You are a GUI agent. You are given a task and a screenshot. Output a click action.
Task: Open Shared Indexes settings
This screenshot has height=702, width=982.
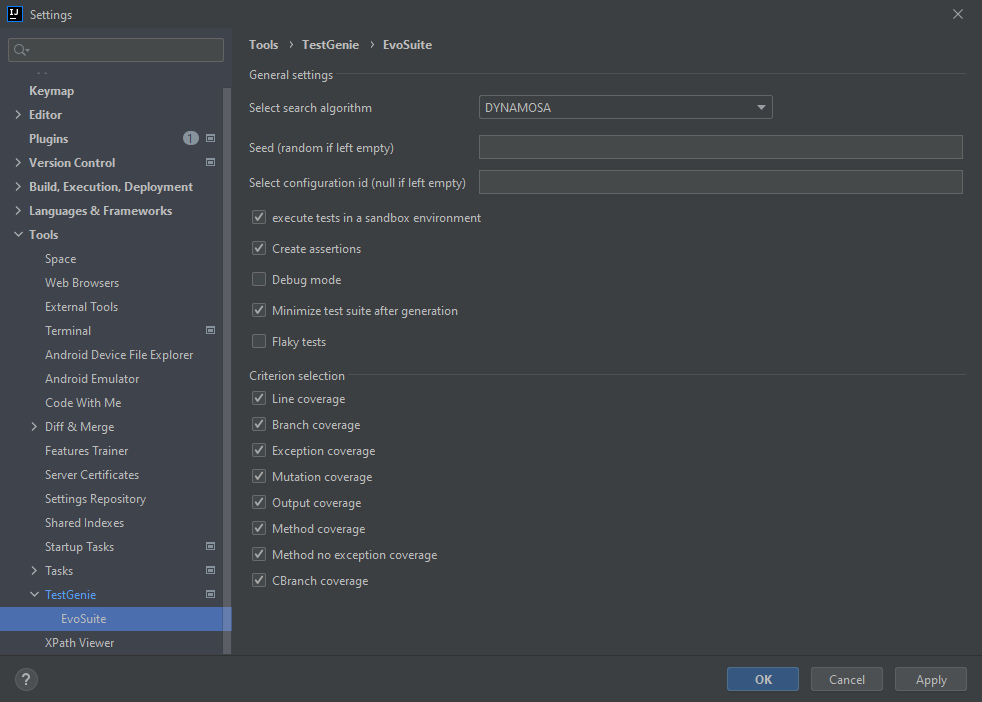pos(85,522)
